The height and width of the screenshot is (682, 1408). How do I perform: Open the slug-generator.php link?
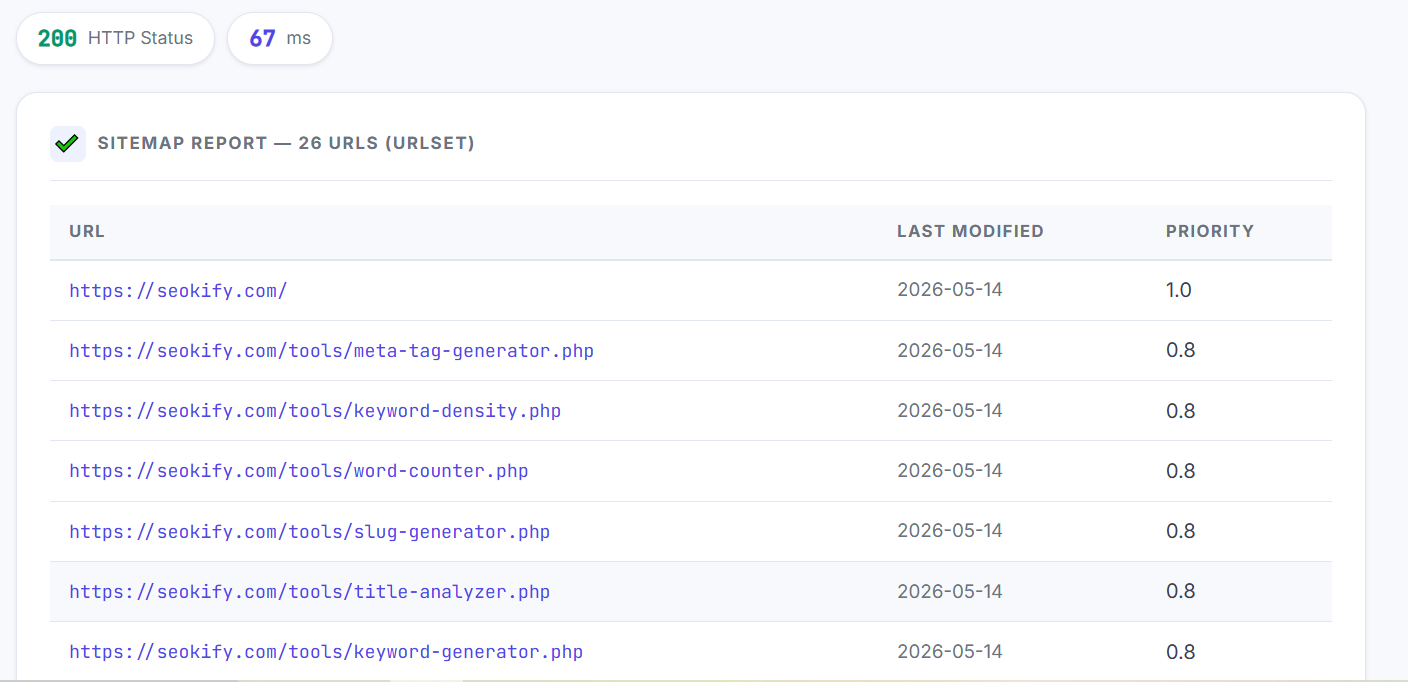[310, 532]
